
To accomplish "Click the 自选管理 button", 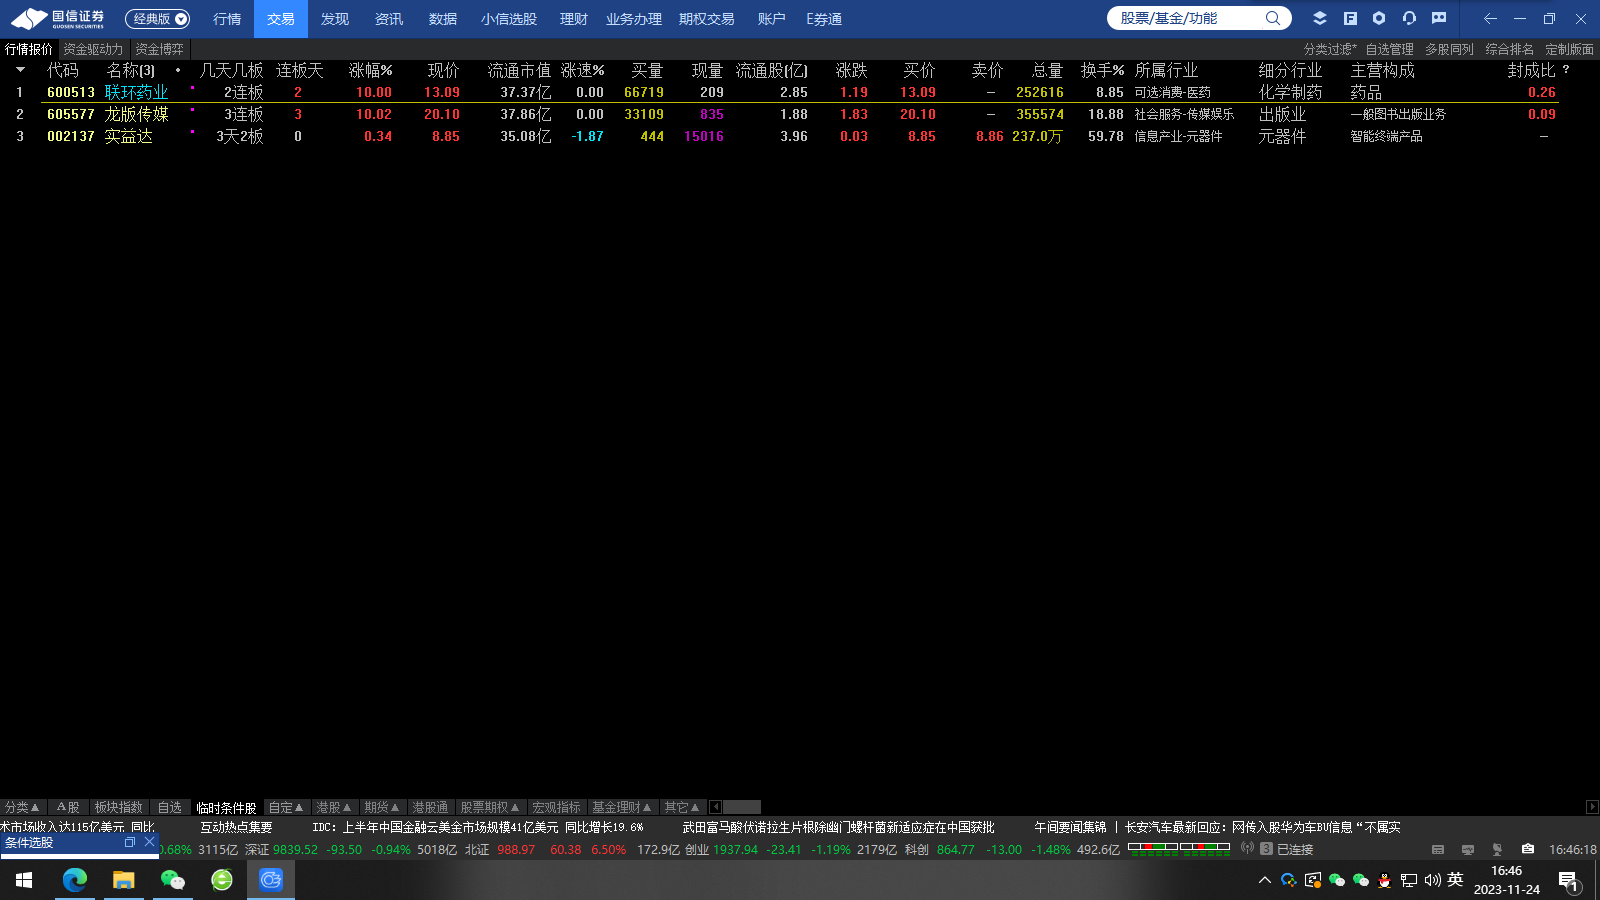I will coord(1390,49).
